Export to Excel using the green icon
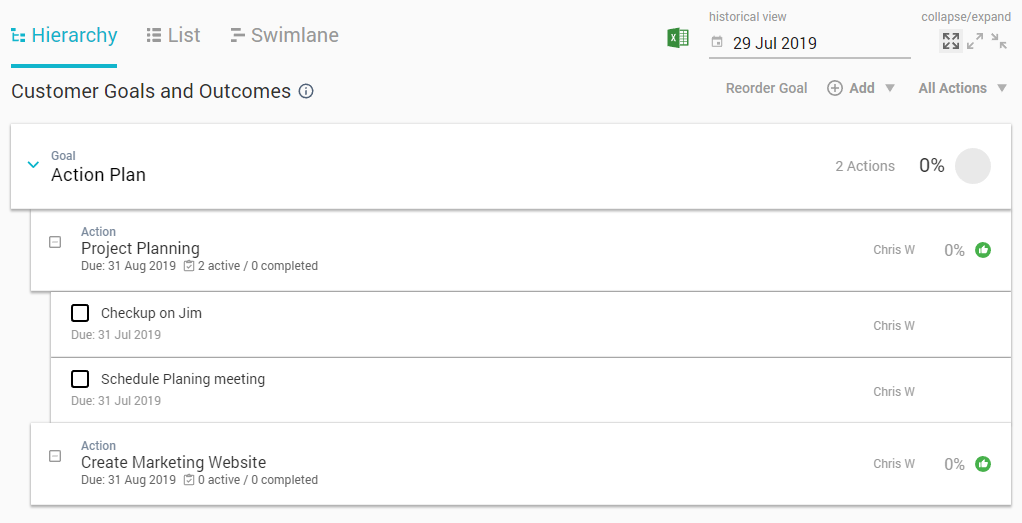This screenshot has height=523, width=1022. coord(678,38)
